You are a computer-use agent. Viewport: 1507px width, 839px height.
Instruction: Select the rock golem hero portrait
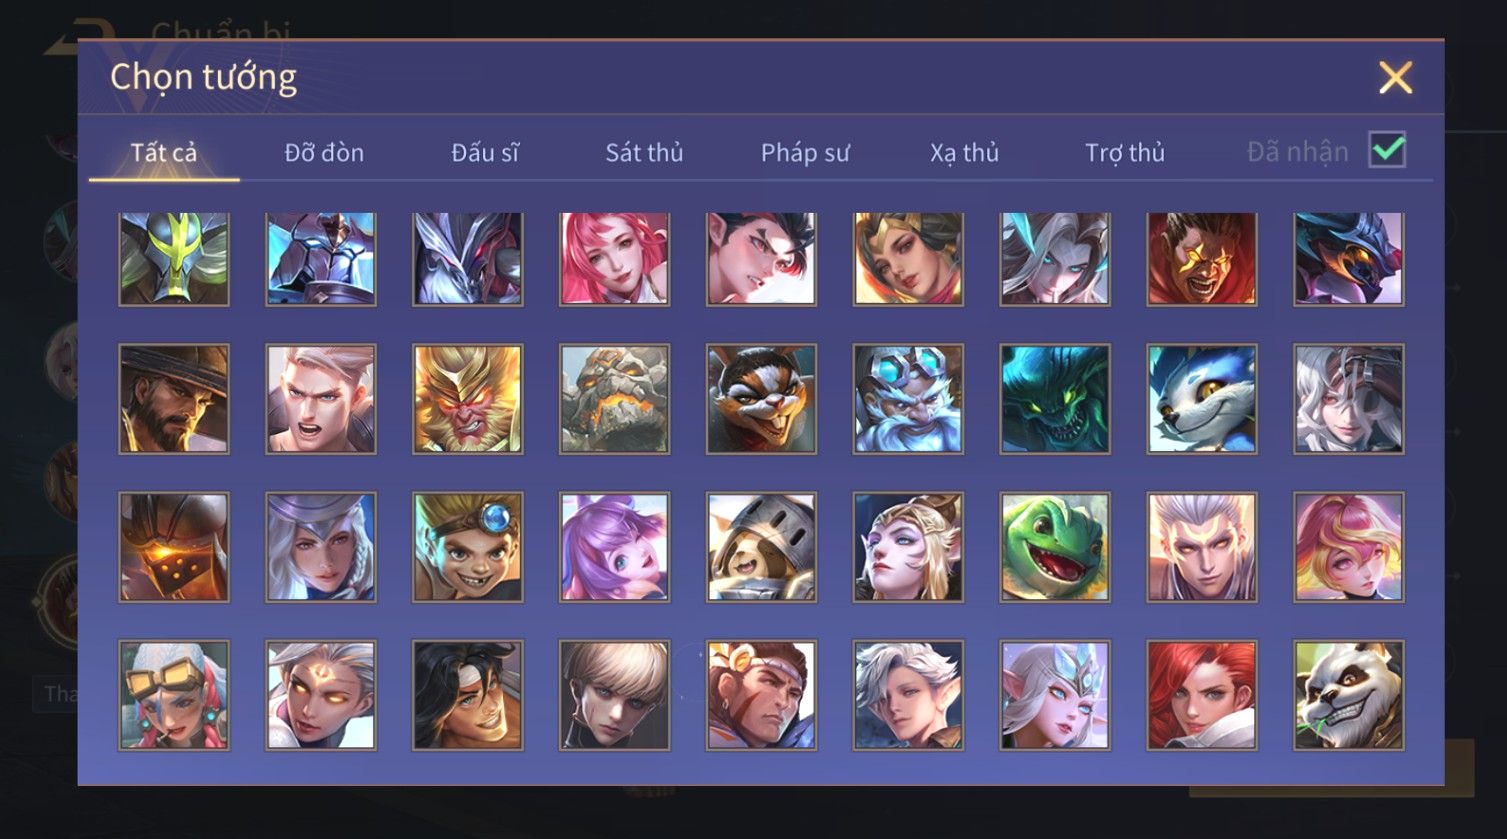[x=614, y=399]
